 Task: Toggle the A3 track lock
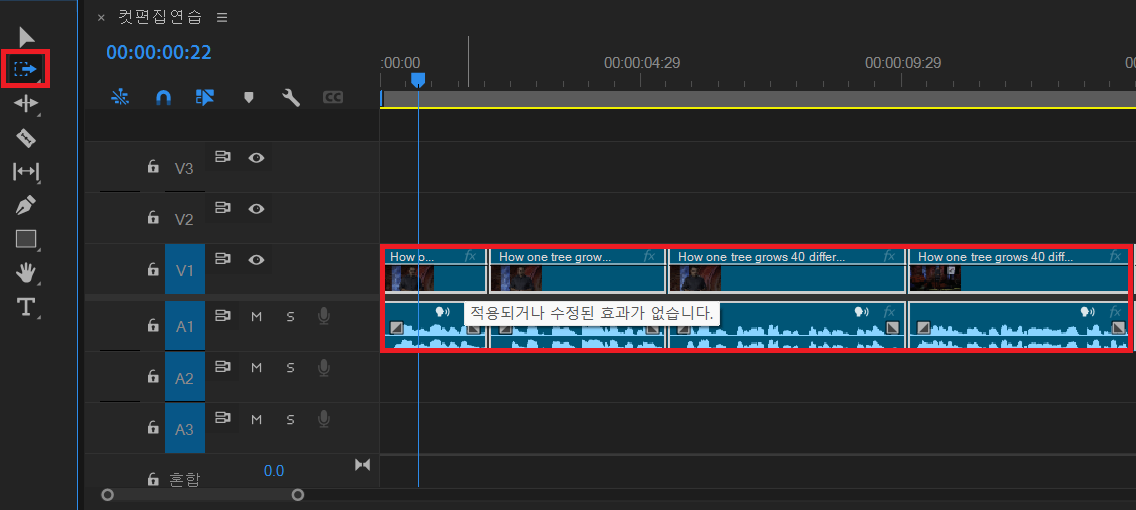tap(153, 428)
